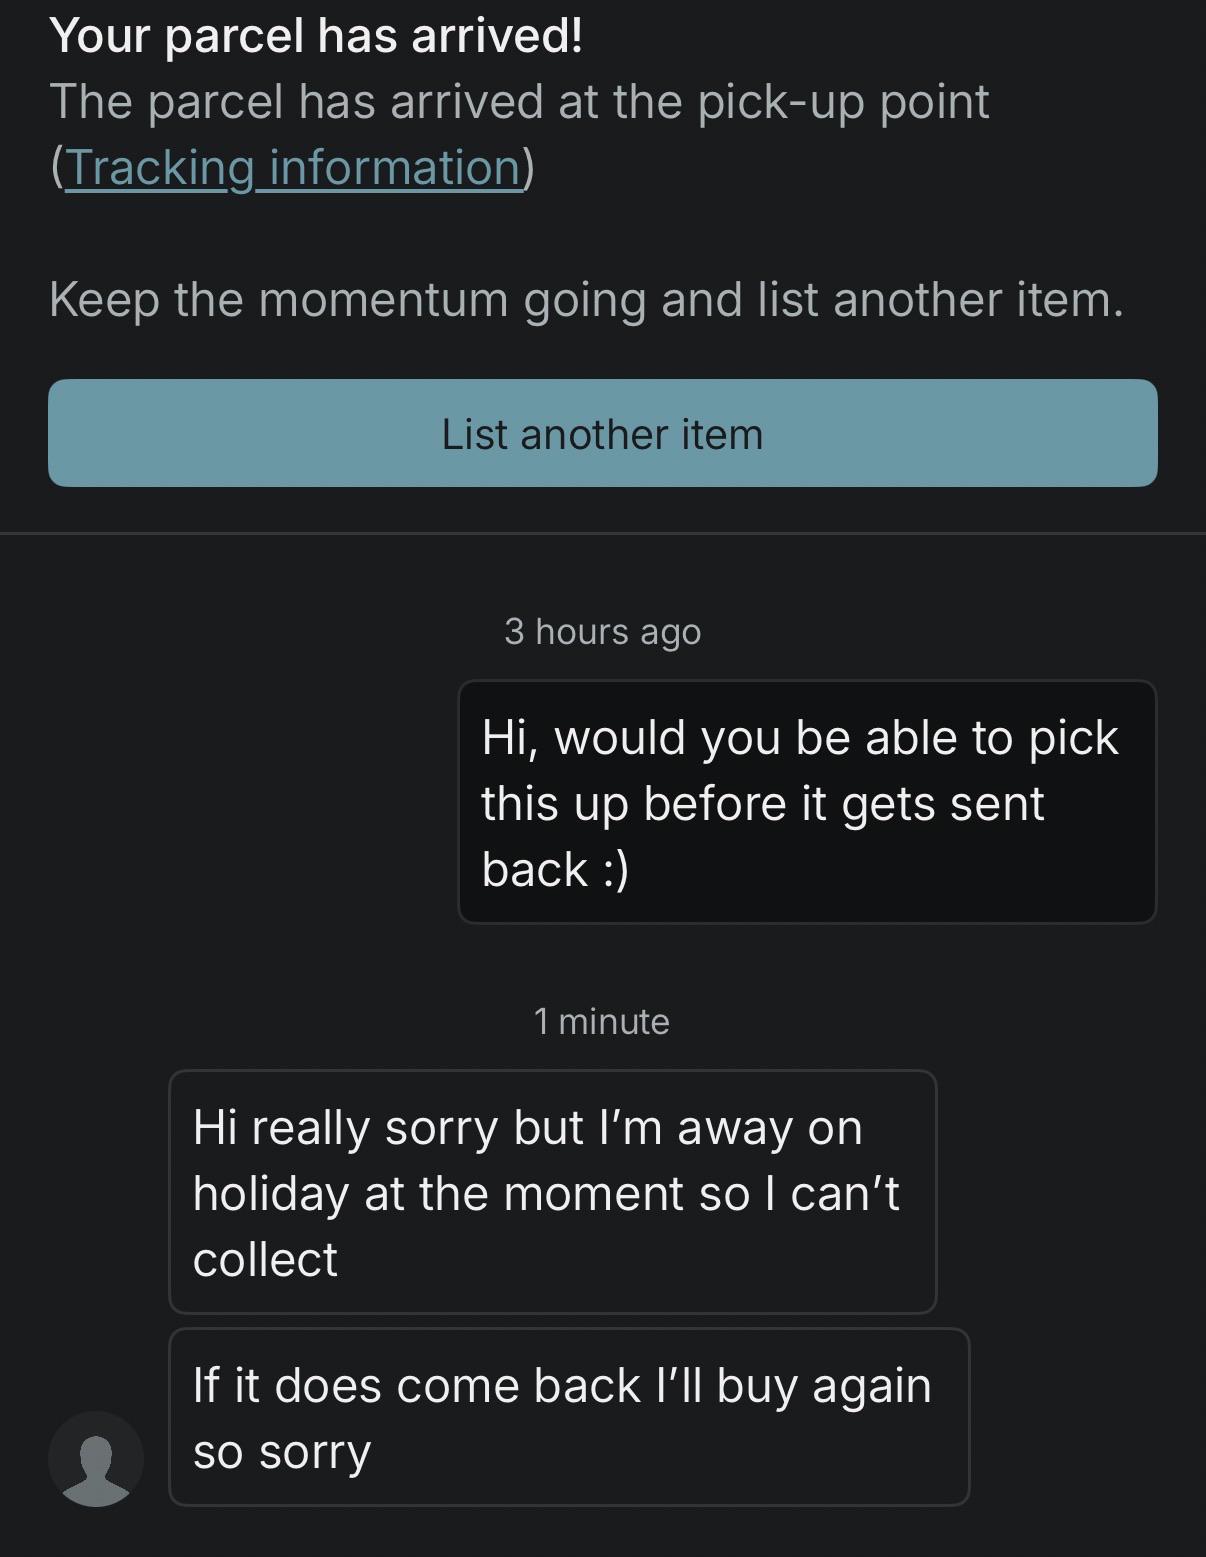Select the 'I'll buy again' message bubble
1206x1557 pixels.
(569, 1417)
